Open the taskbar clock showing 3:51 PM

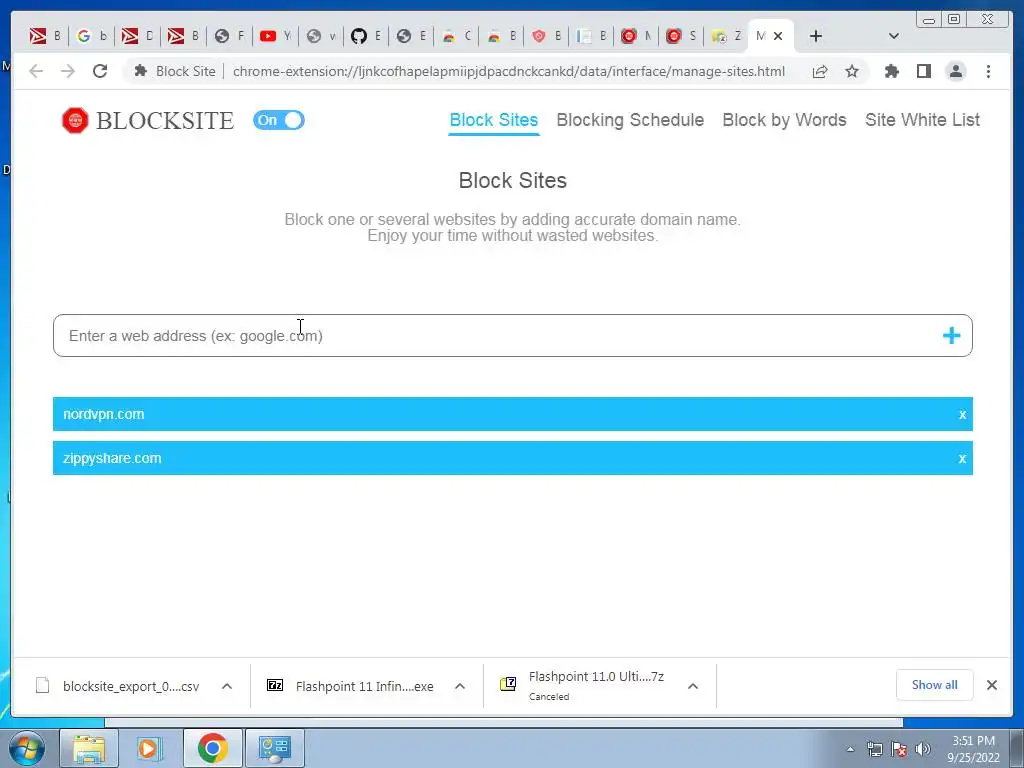click(x=973, y=749)
